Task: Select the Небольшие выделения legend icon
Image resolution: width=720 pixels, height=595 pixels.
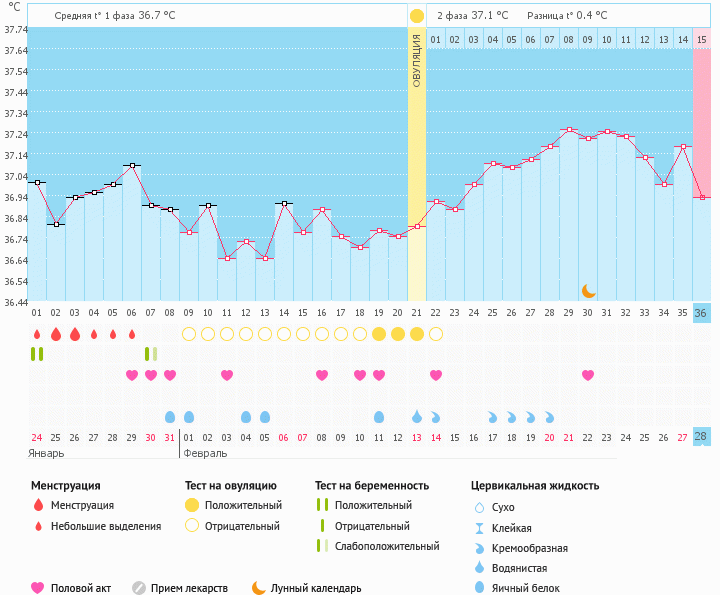Action: click(38, 526)
